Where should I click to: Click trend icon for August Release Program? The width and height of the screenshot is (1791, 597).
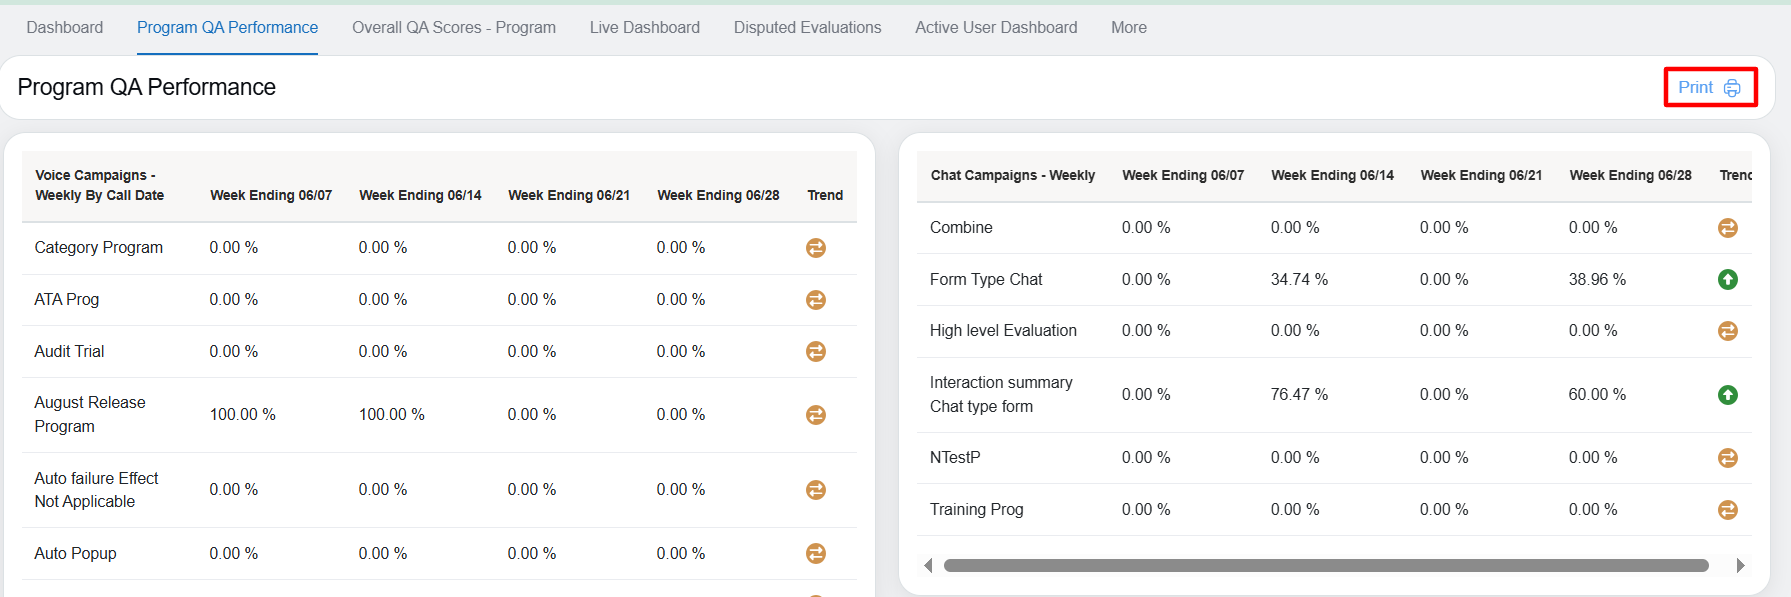click(x=816, y=415)
